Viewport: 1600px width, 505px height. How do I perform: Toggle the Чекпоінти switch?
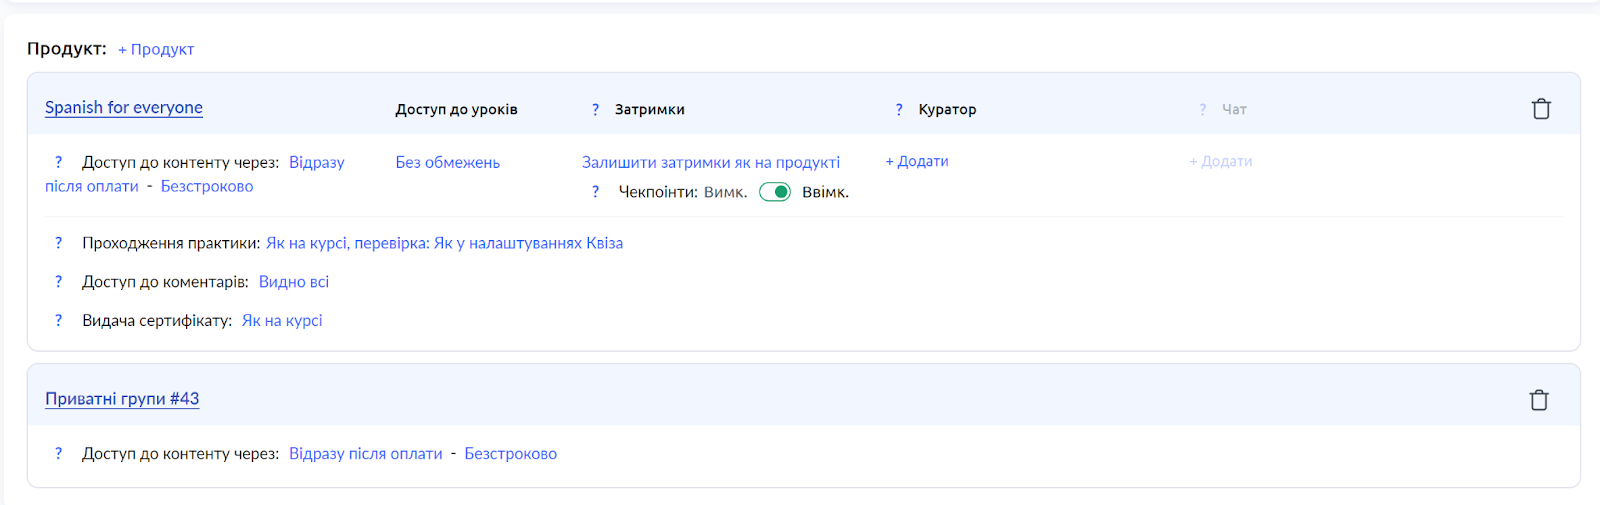[x=775, y=192]
